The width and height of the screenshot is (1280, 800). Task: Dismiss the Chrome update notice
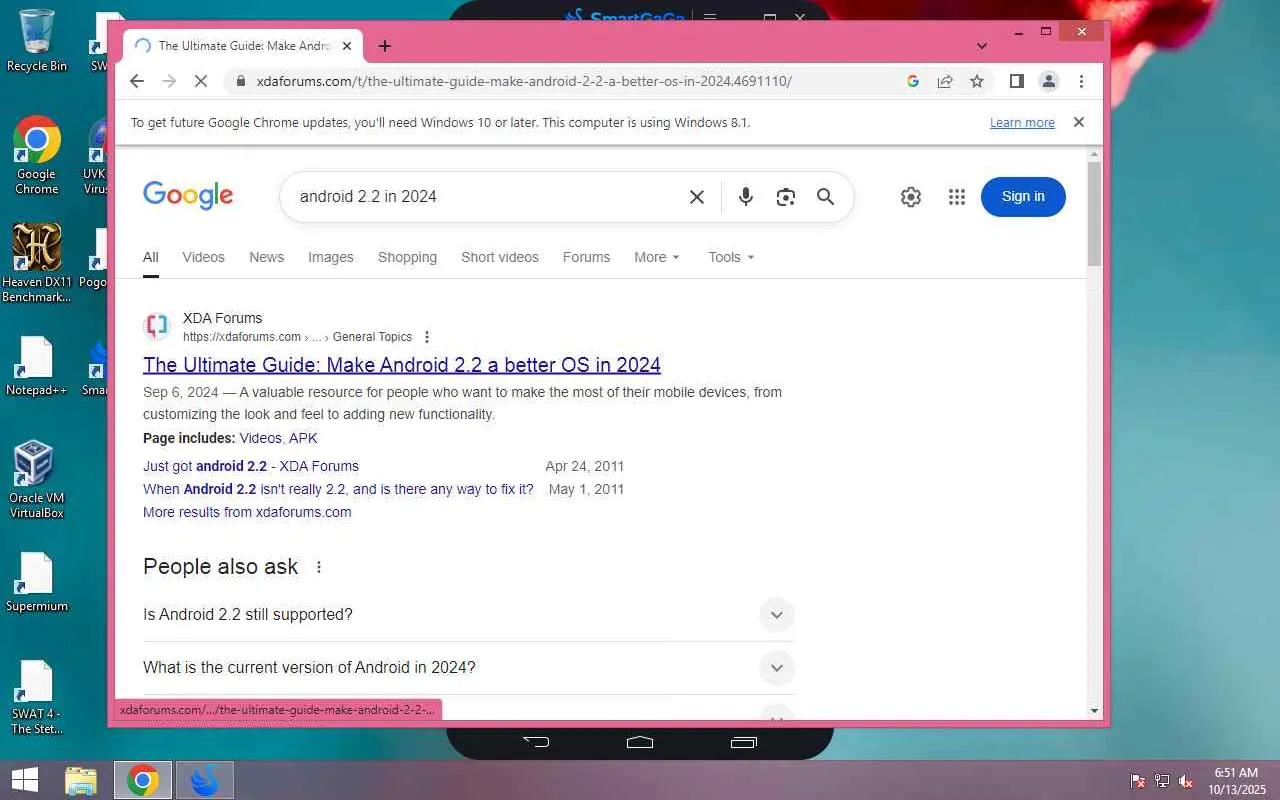(1078, 122)
